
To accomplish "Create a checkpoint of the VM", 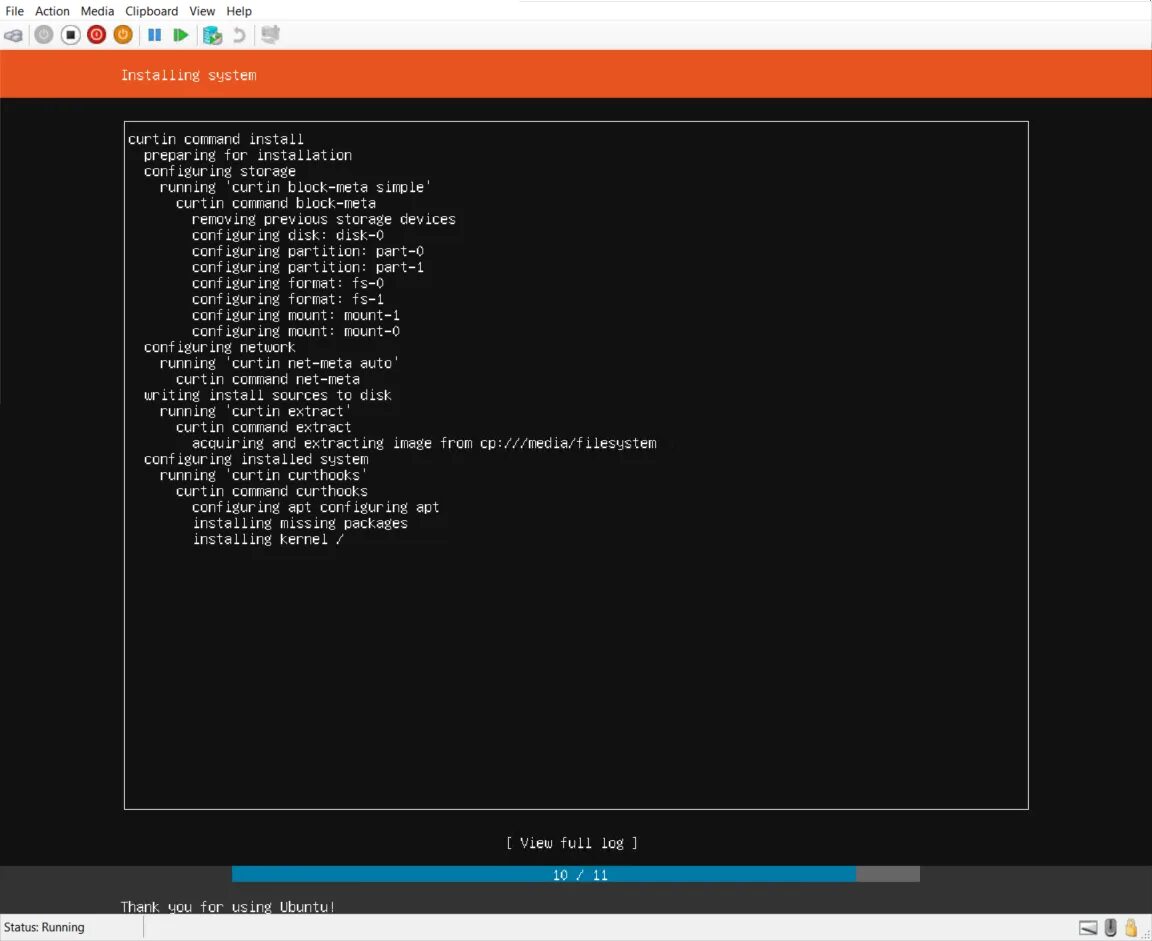I will (x=213, y=34).
